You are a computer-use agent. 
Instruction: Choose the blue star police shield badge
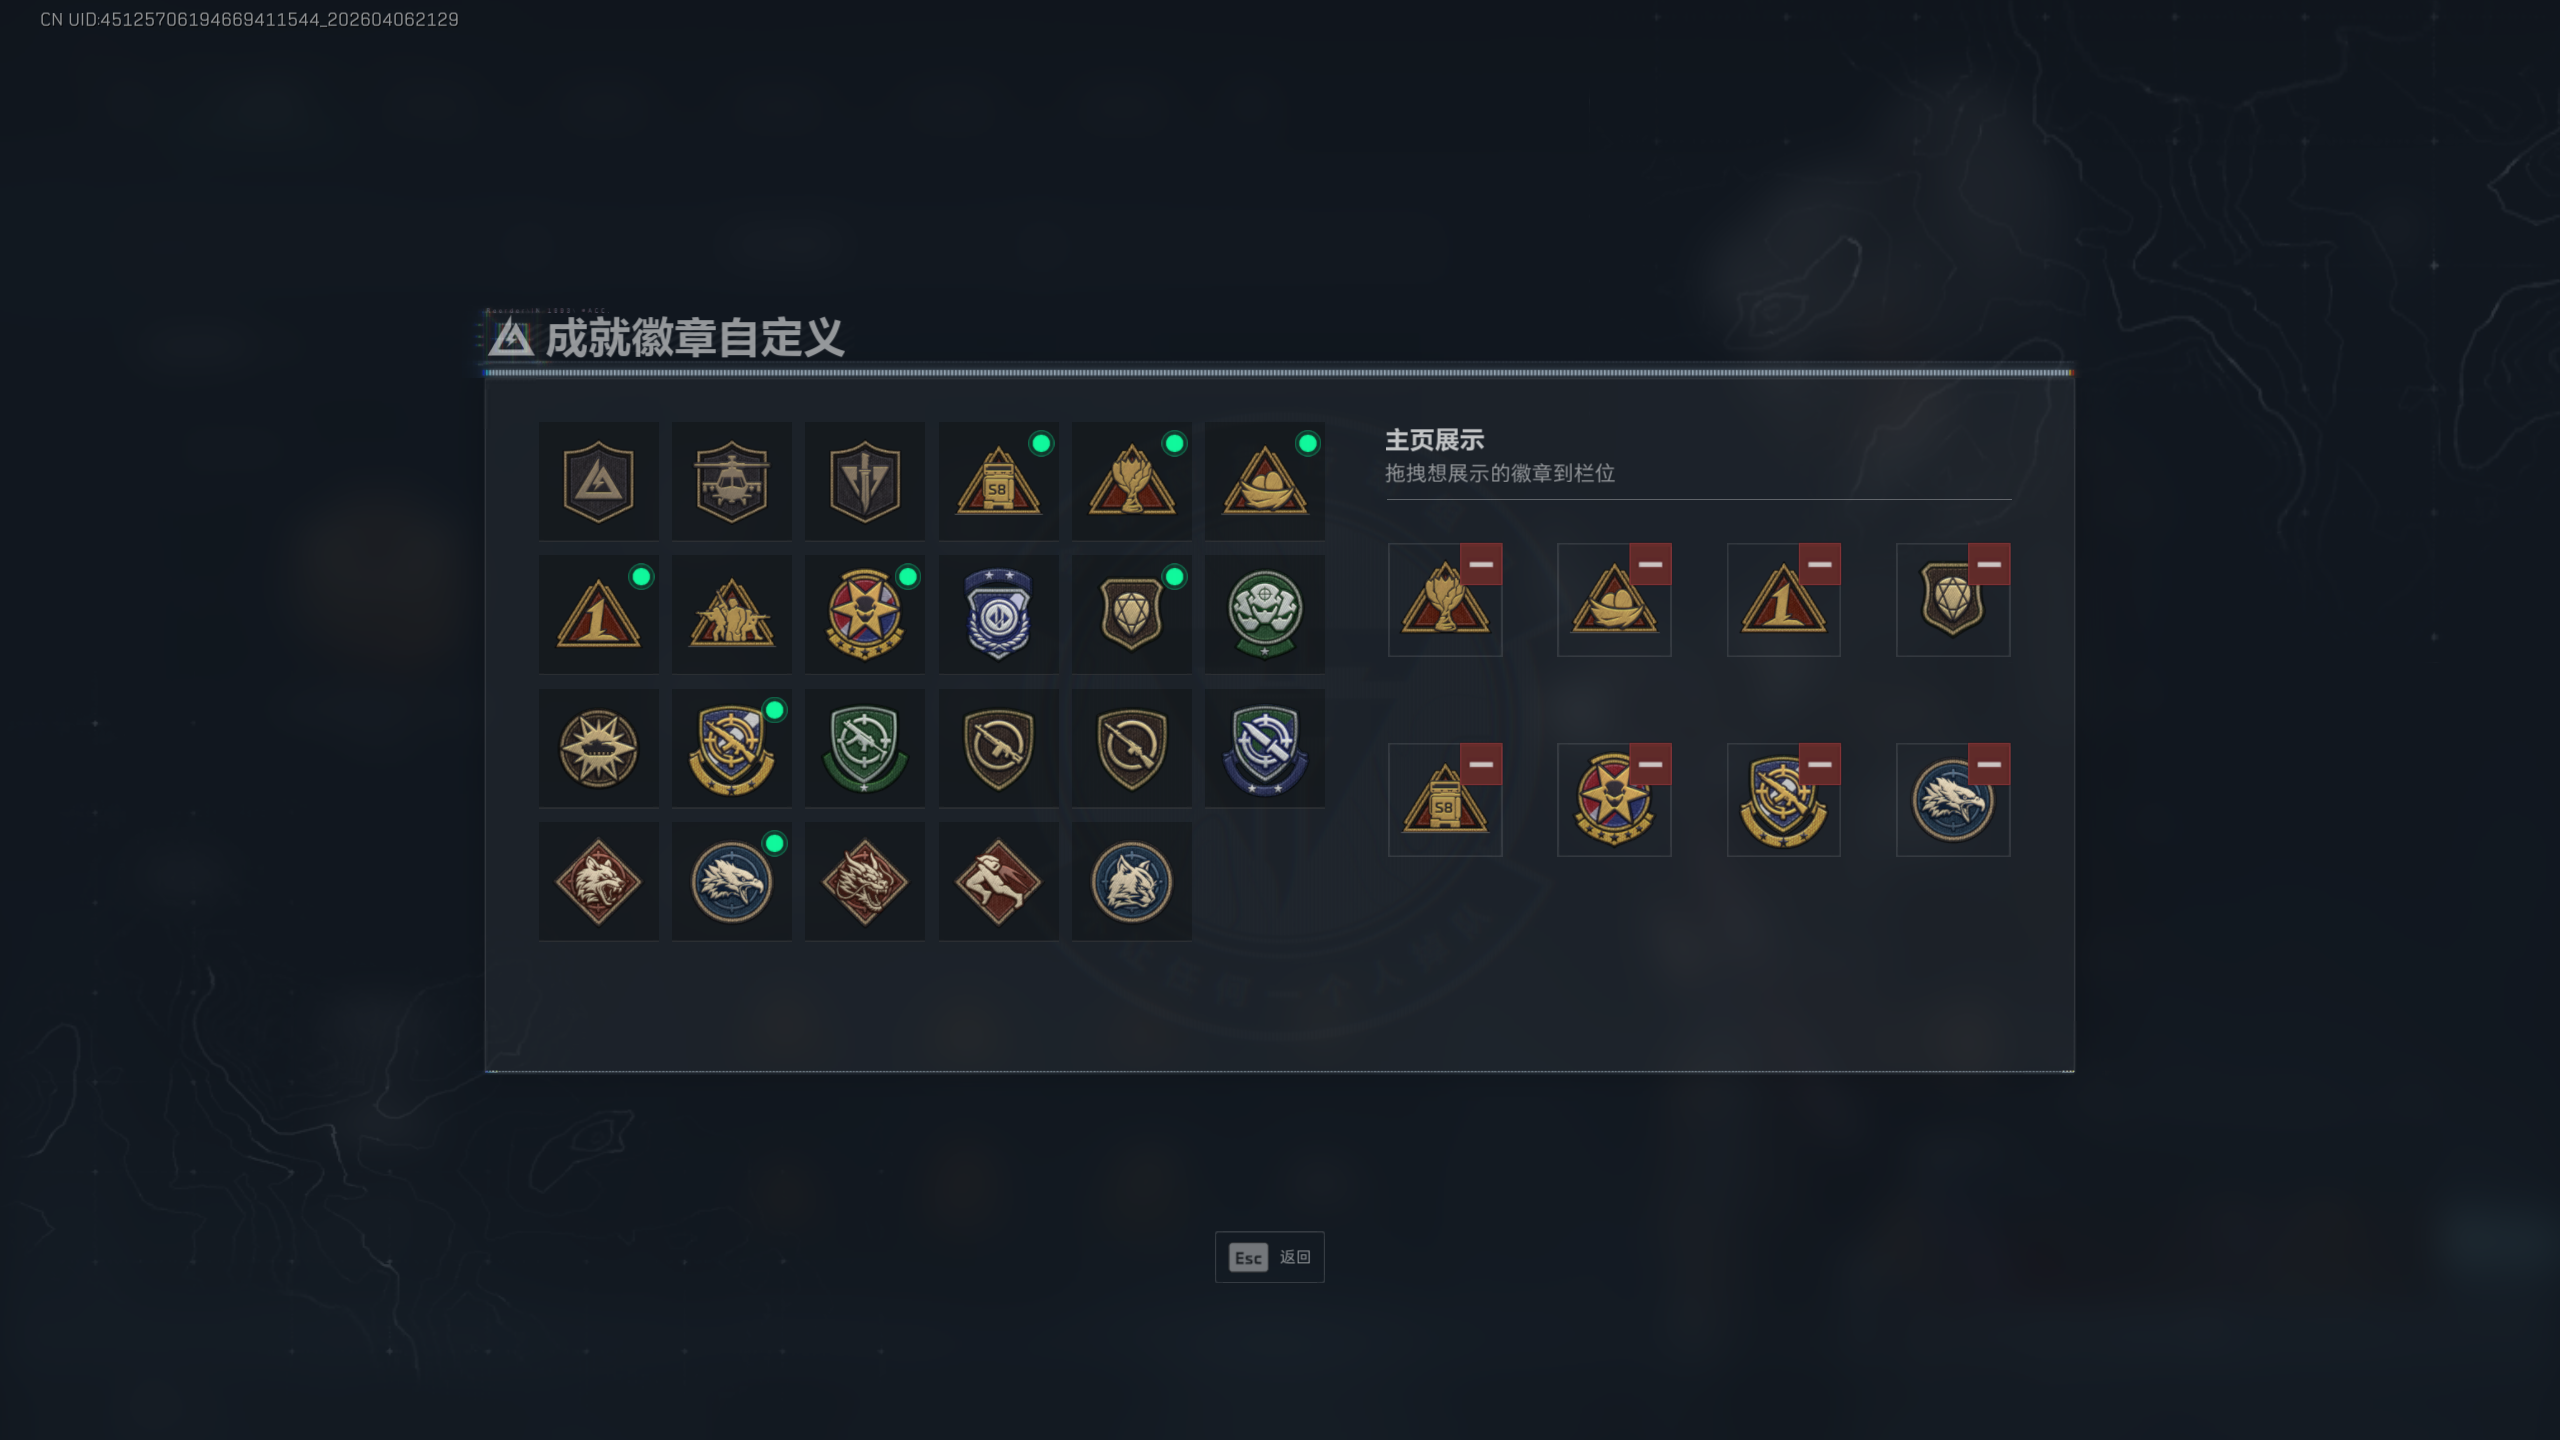pos(998,614)
